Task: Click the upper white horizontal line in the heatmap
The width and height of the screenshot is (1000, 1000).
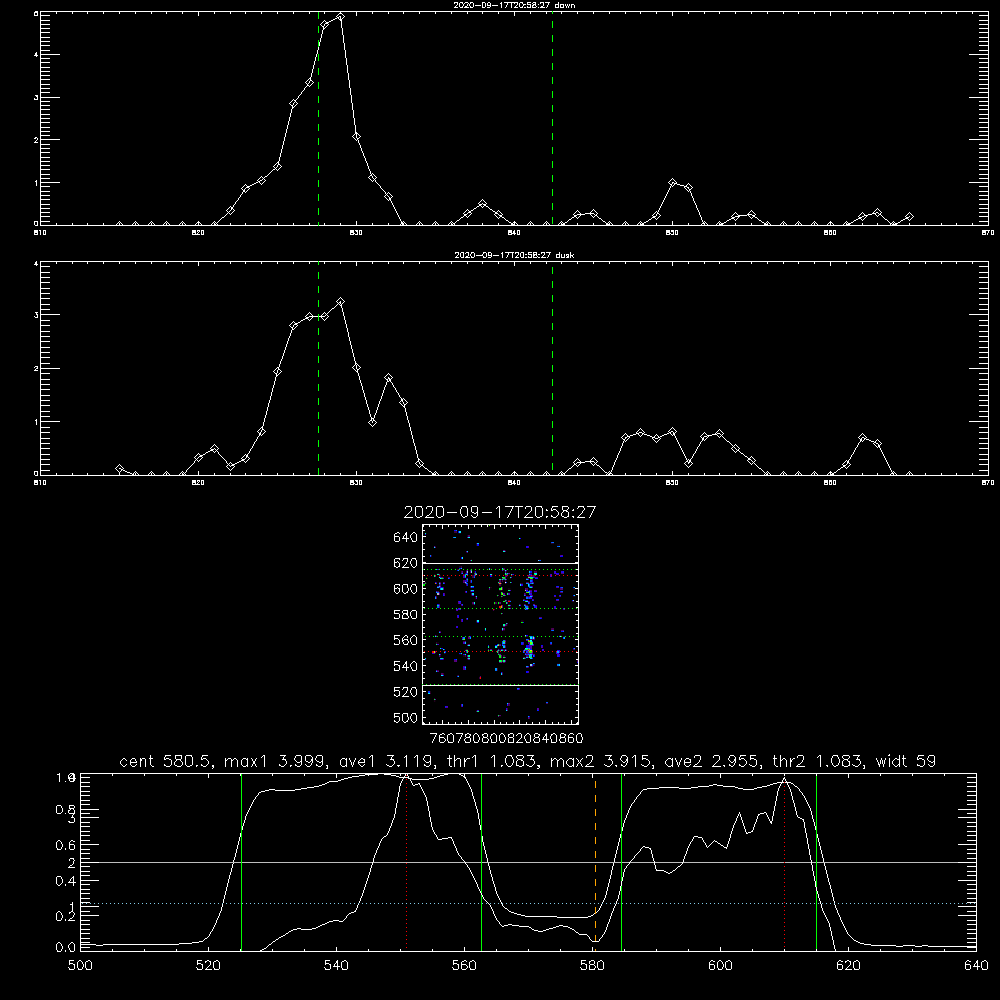Action: tap(500, 563)
